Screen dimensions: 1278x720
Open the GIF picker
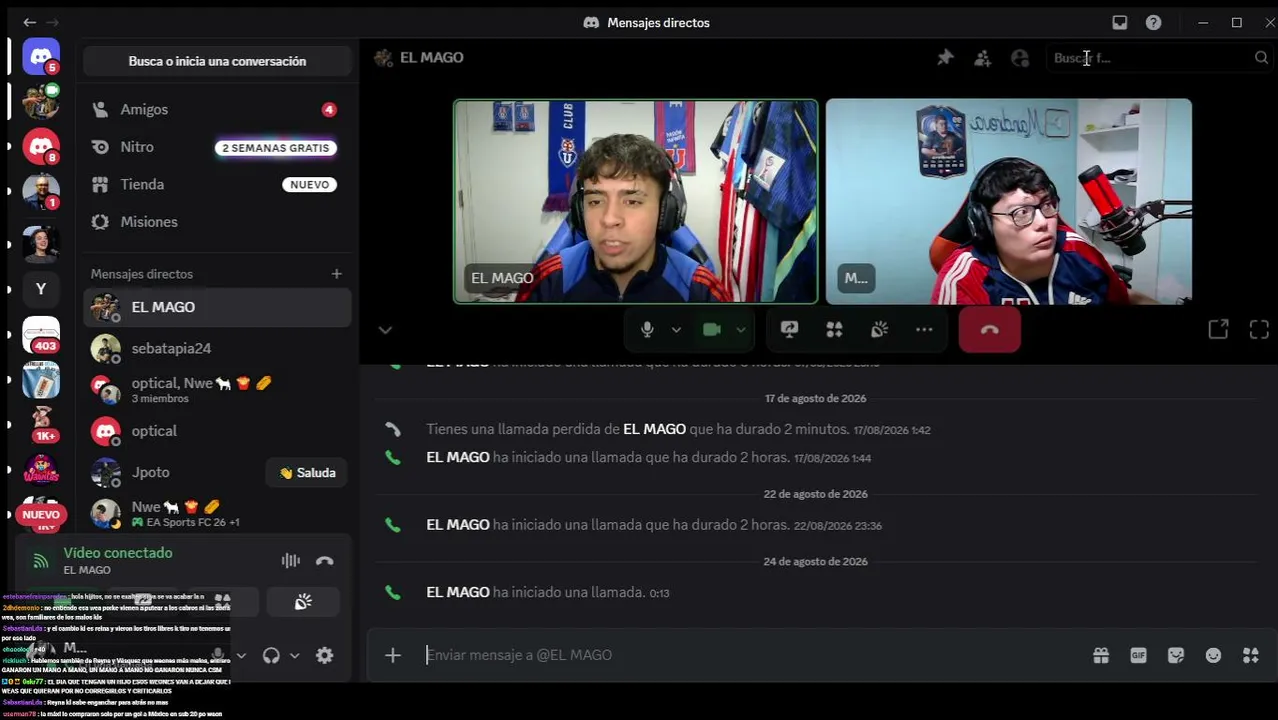[x=1138, y=655]
